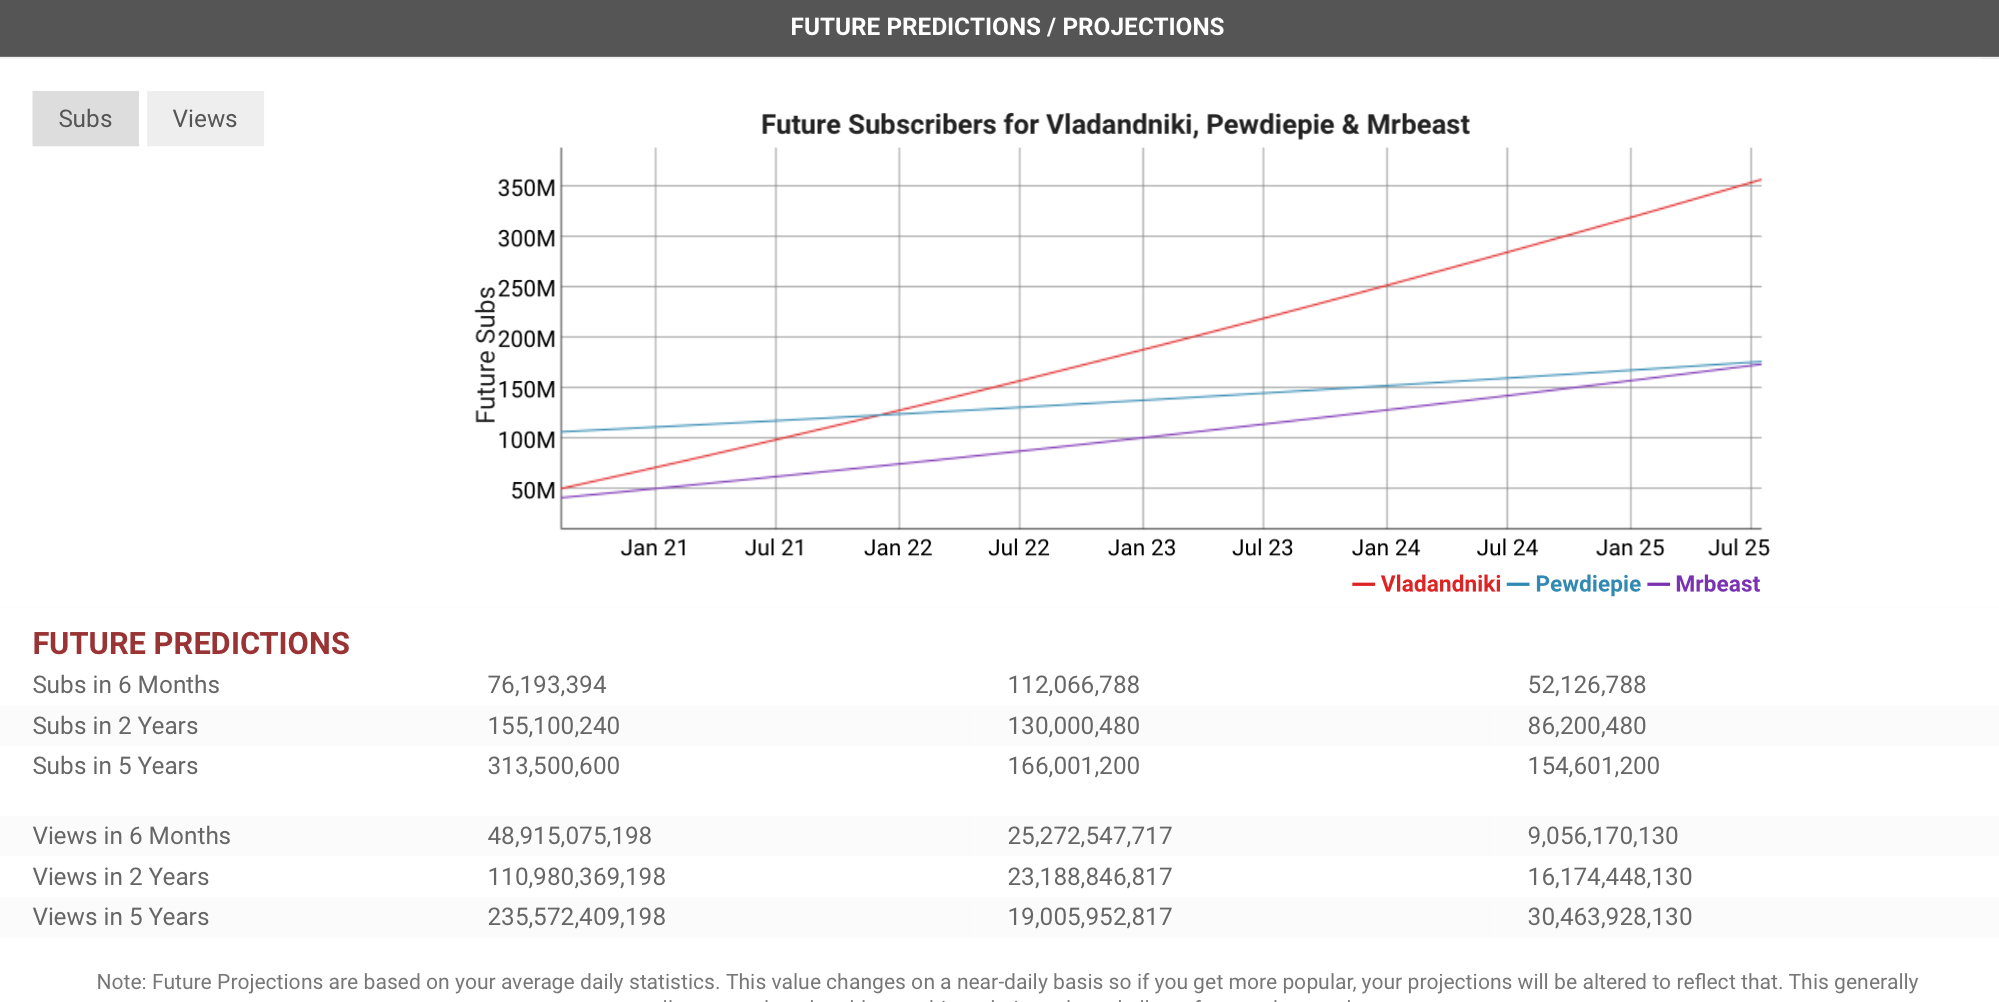Image resolution: width=1999 pixels, height=1002 pixels.
Task: Click the 250M y-axis label
Action: click(x=527, y=288)
